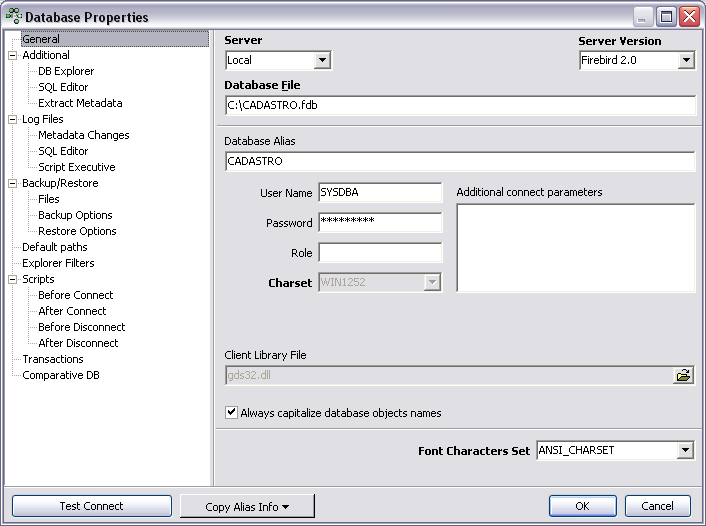Select Transactions item
The width and height of the screenshot is (706, 526).
click(x=53, y=359)
